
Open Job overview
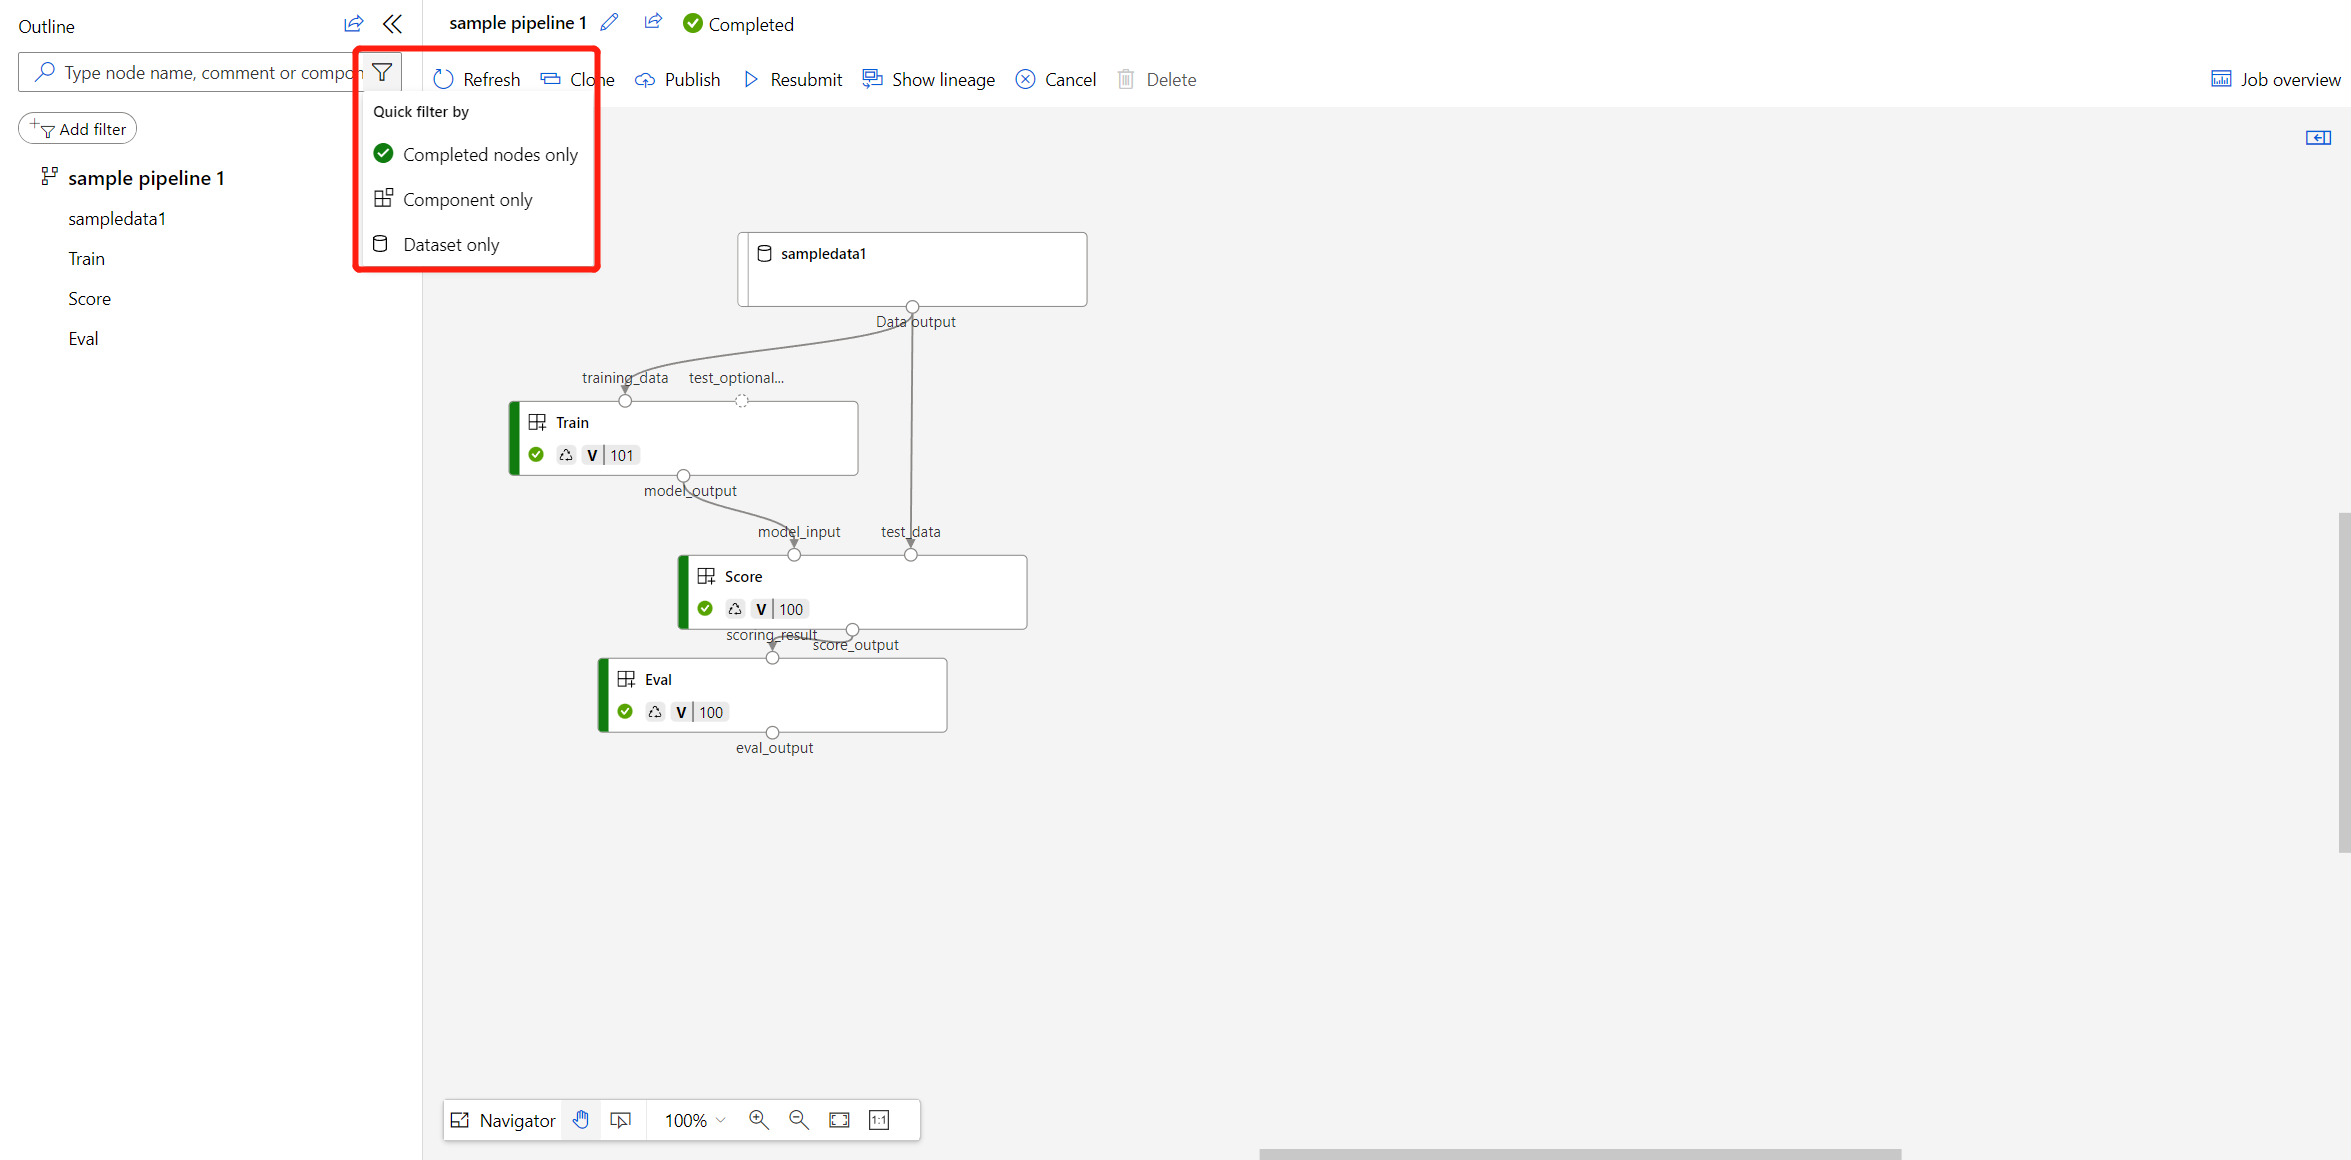point(2275,79)
